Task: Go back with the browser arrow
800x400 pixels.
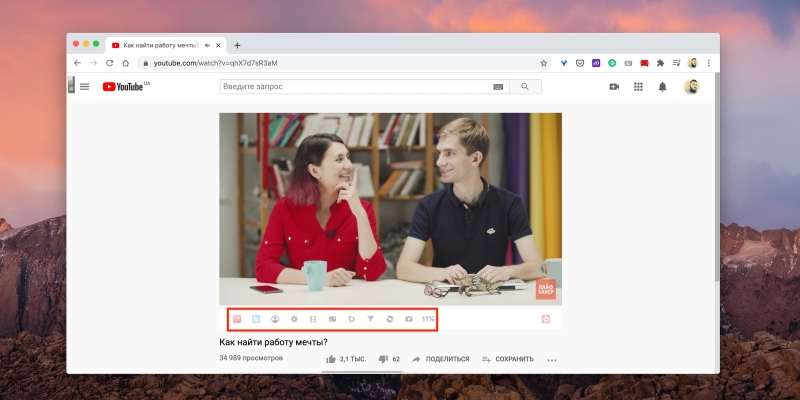Action: pyautogui.click(x=77, y=63)
